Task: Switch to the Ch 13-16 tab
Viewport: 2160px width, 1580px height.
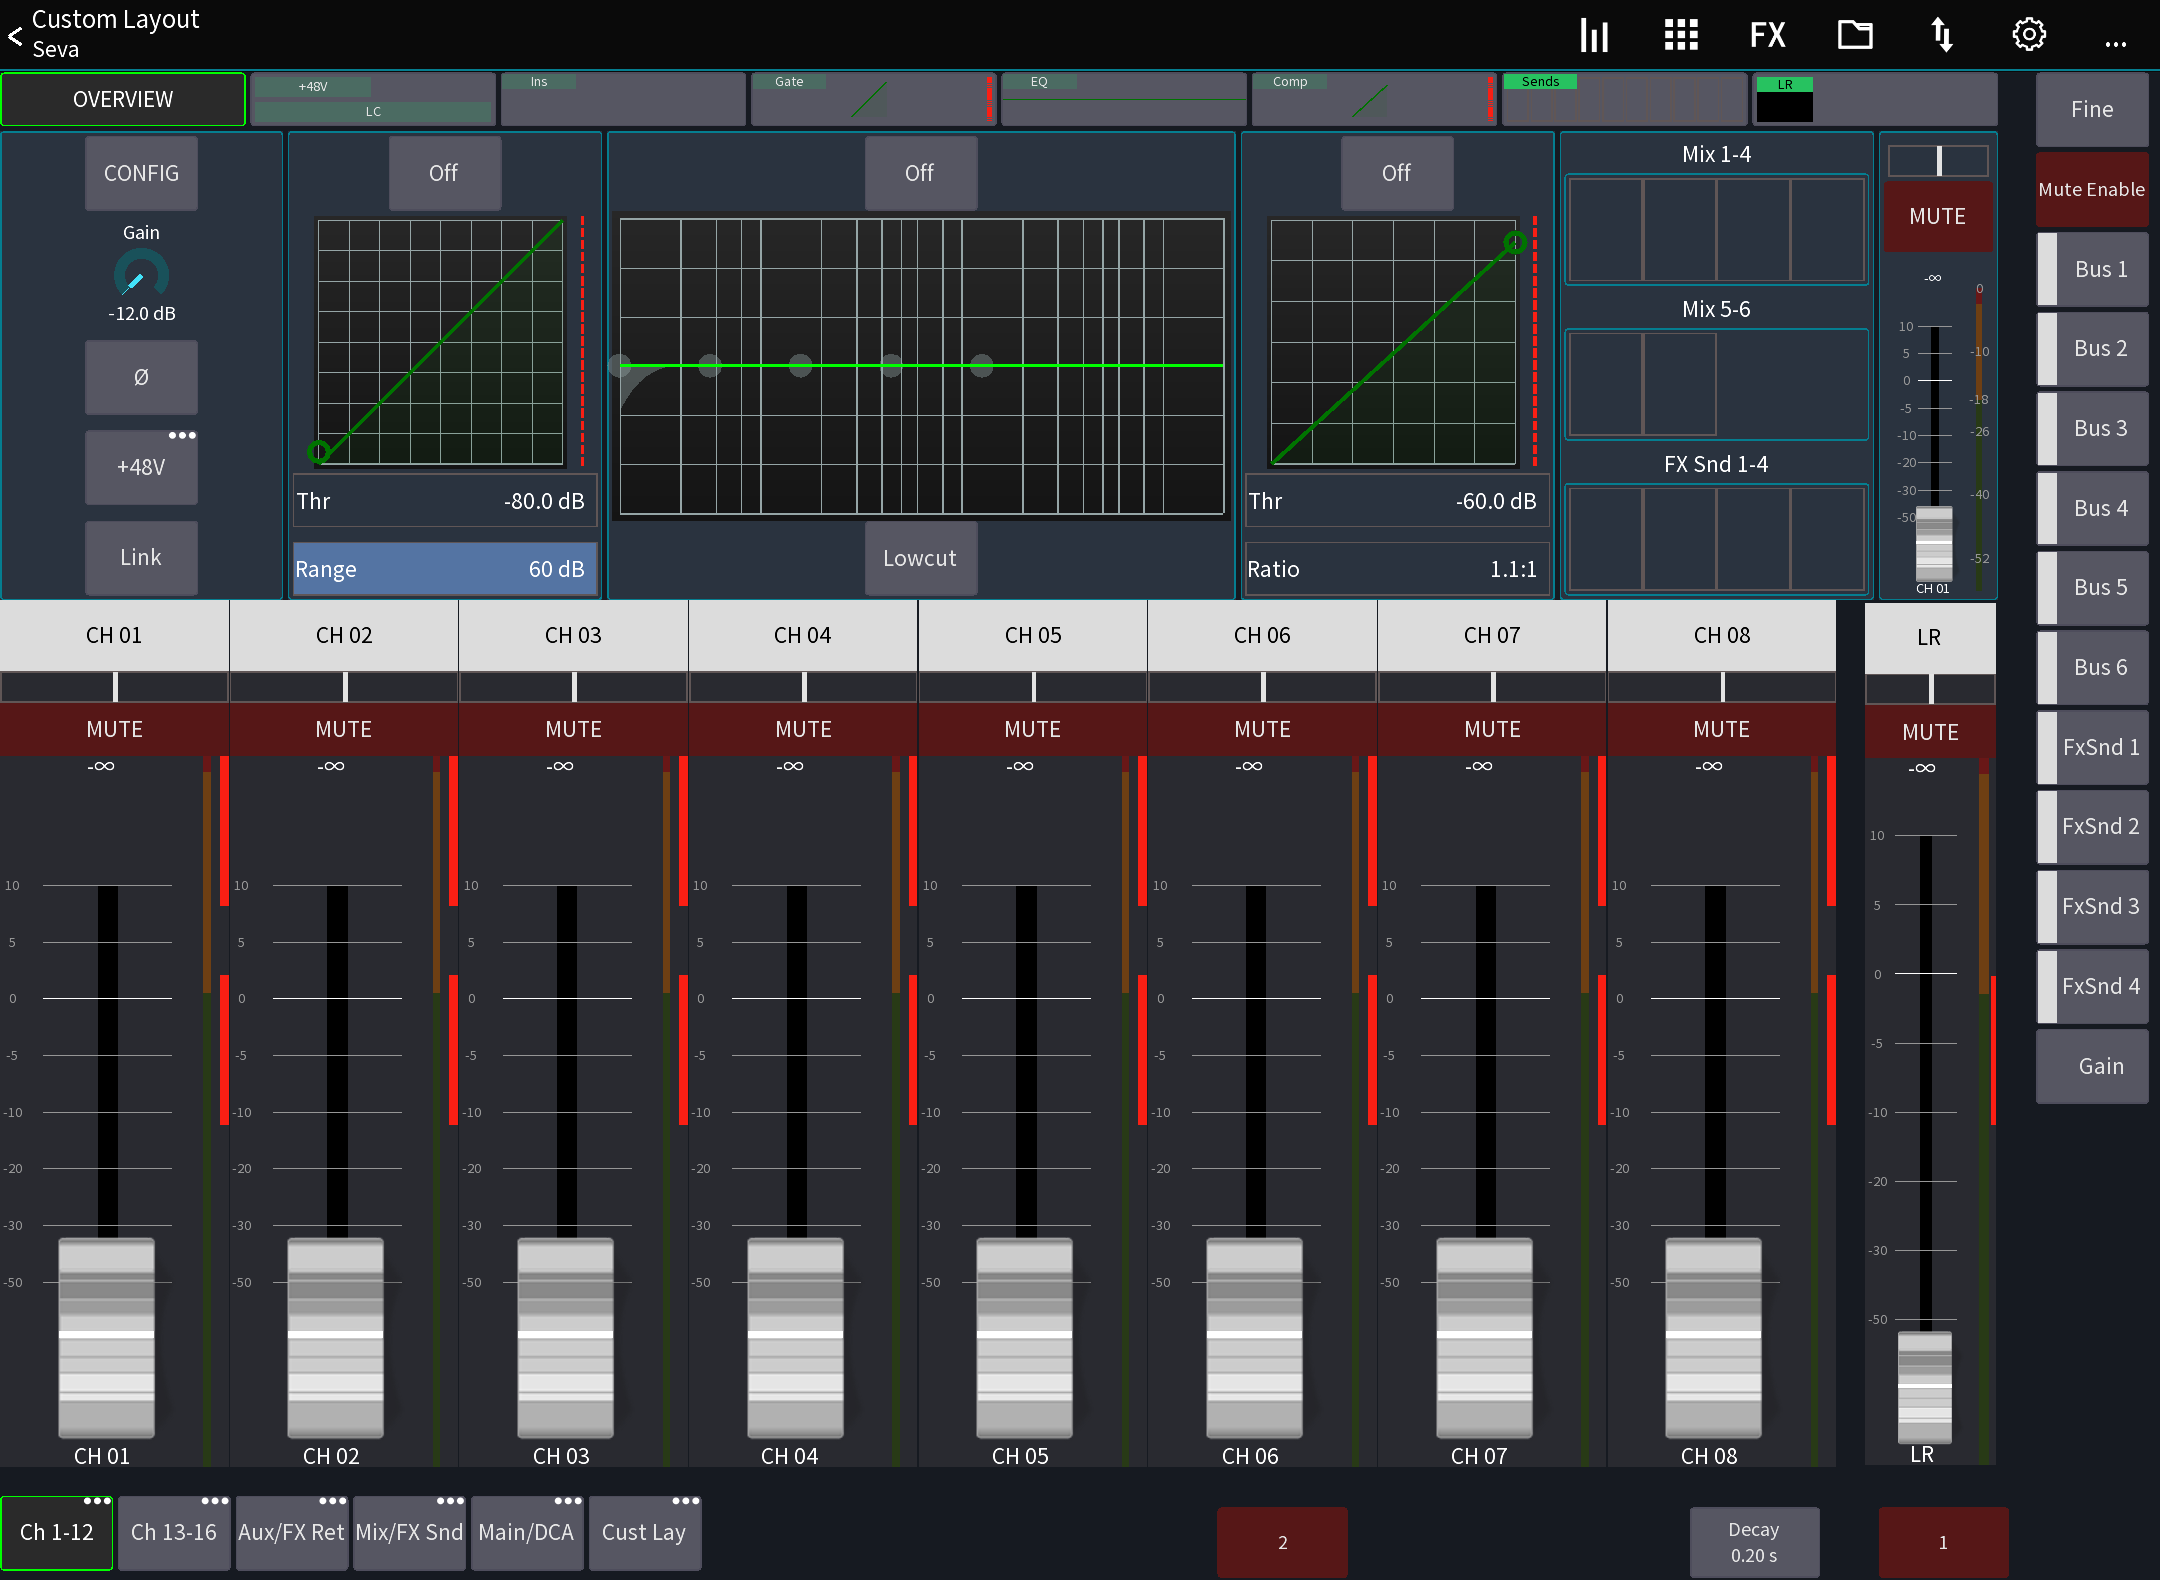Action: (x=172, y=1532)
